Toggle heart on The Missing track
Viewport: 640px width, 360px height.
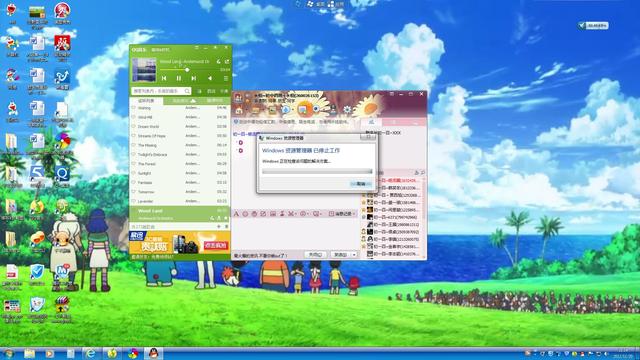coord(133,145)
